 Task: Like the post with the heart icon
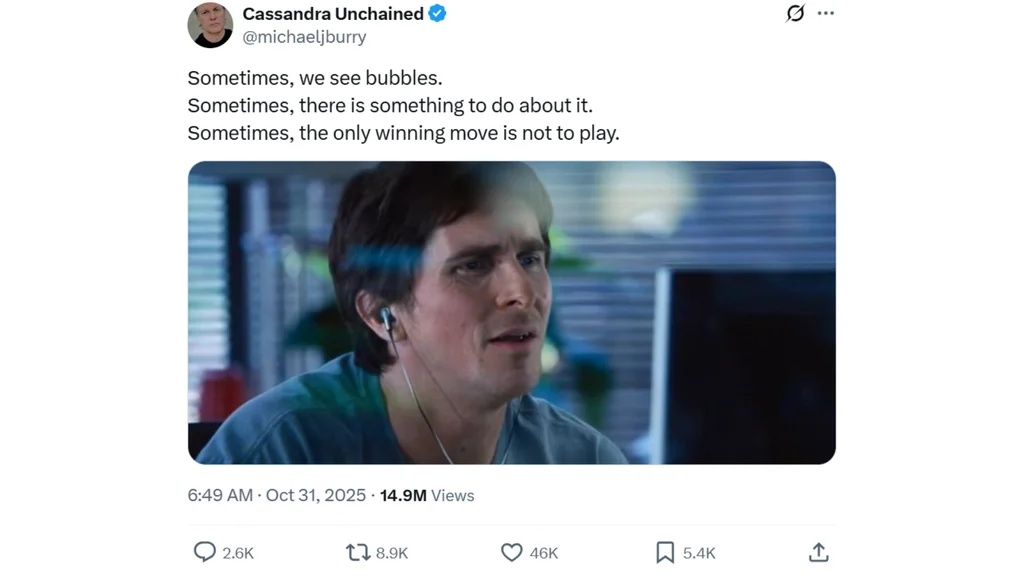point(511,552)
